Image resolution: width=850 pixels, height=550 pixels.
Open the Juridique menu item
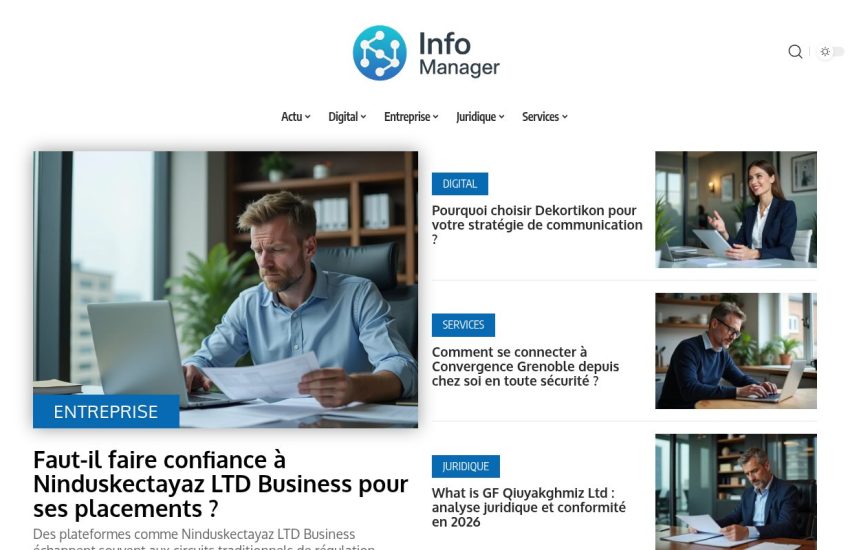480,117
